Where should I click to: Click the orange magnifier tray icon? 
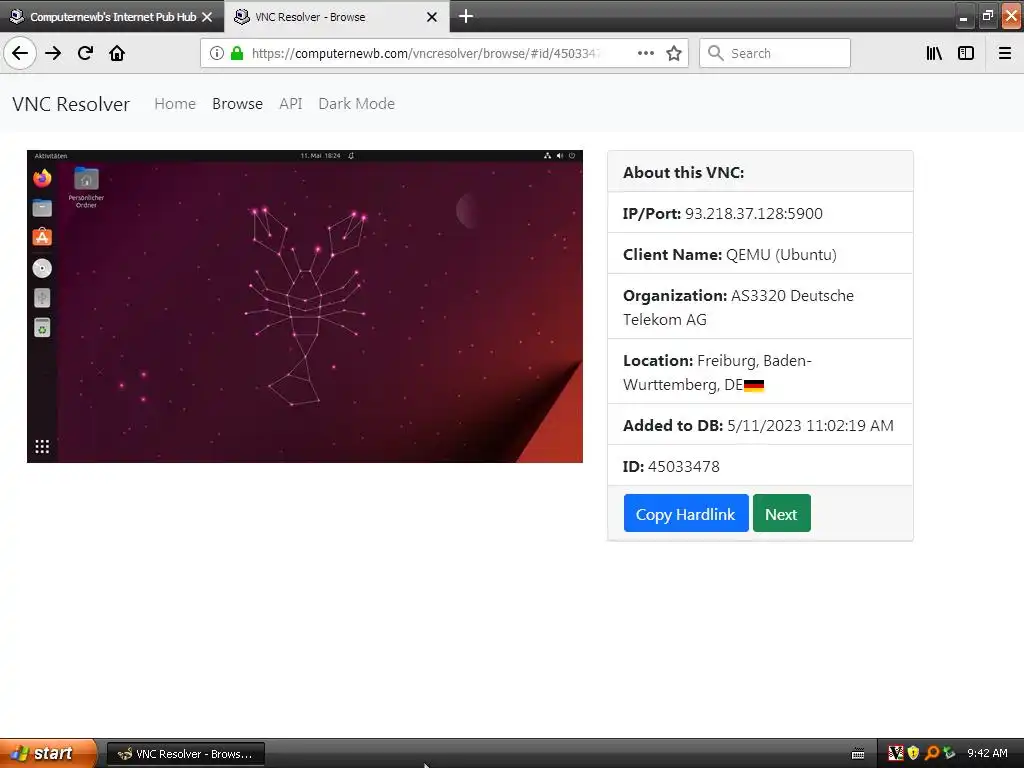click(x=931, y=753)
